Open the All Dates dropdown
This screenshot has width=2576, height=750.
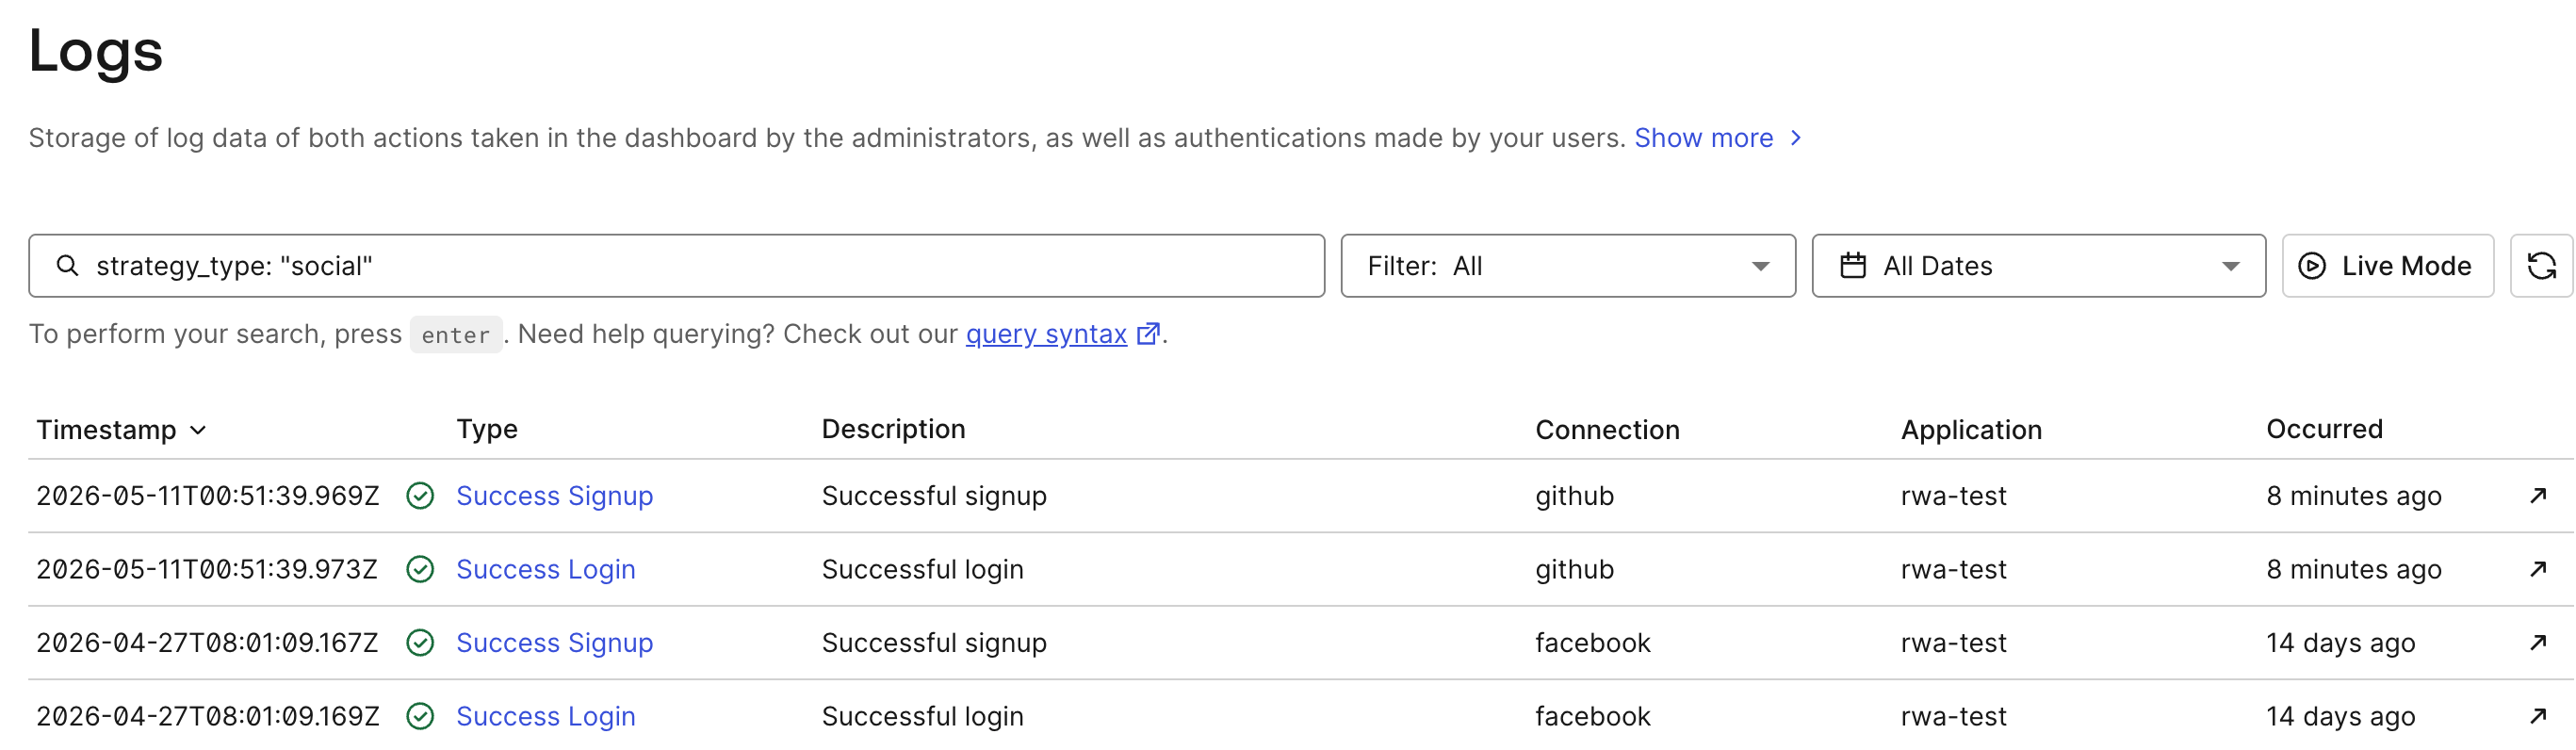[2038, 266]
